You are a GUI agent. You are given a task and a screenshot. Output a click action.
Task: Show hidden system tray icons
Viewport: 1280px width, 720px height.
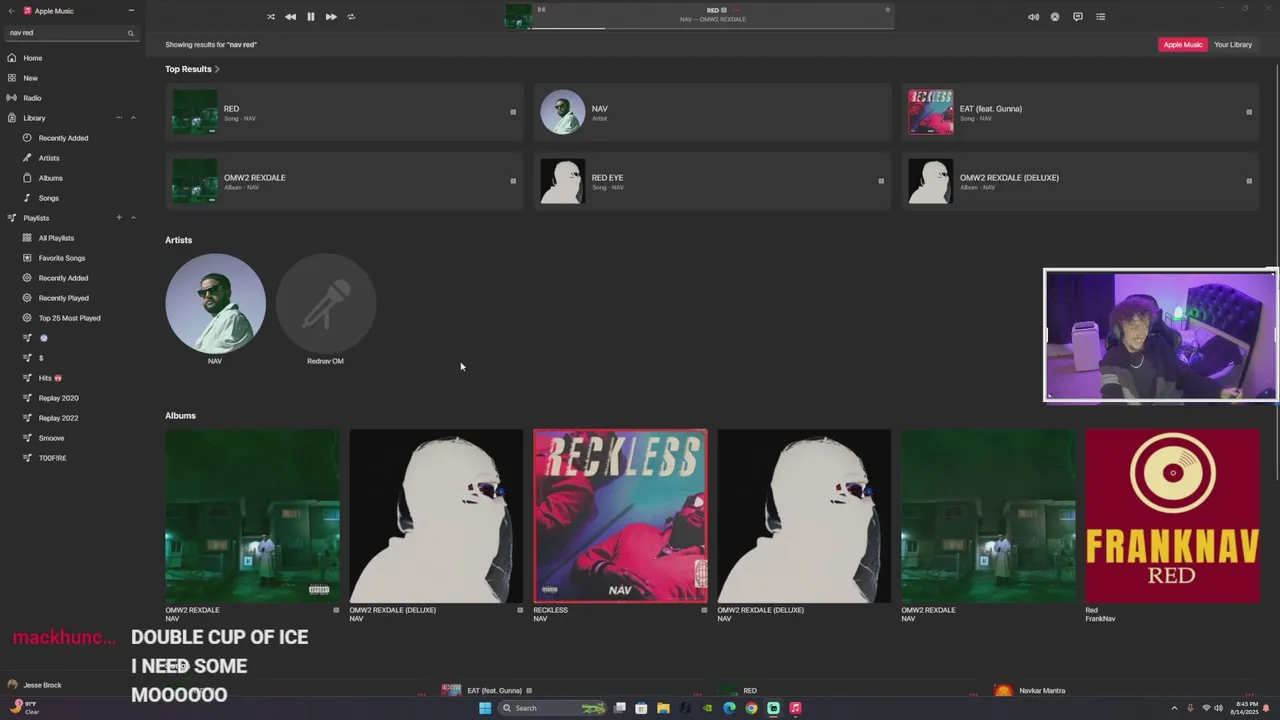1174,708
